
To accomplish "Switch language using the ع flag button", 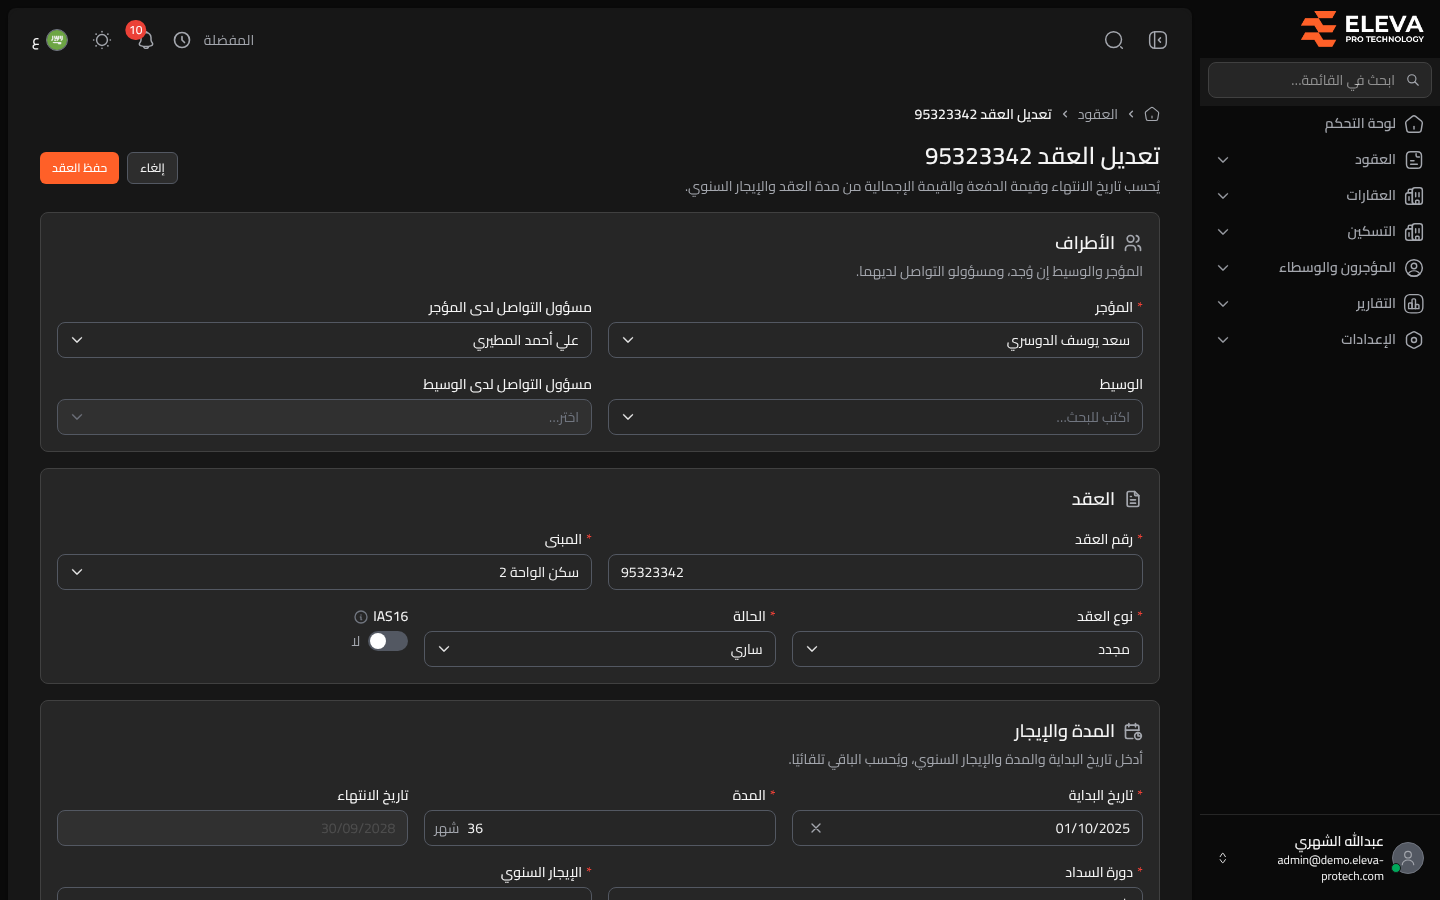I will point(50,40).
